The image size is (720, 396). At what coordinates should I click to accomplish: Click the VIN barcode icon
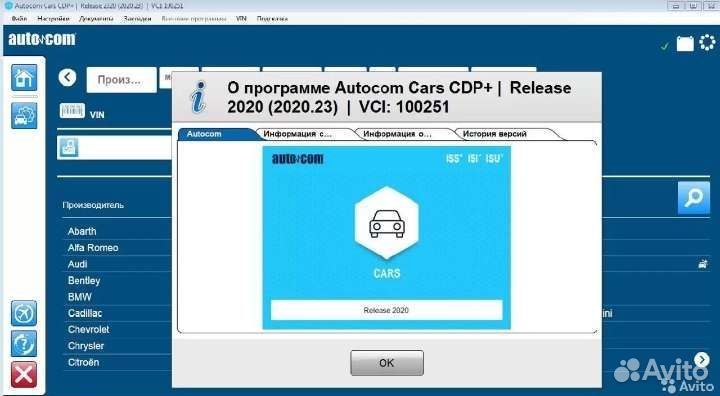72,111
